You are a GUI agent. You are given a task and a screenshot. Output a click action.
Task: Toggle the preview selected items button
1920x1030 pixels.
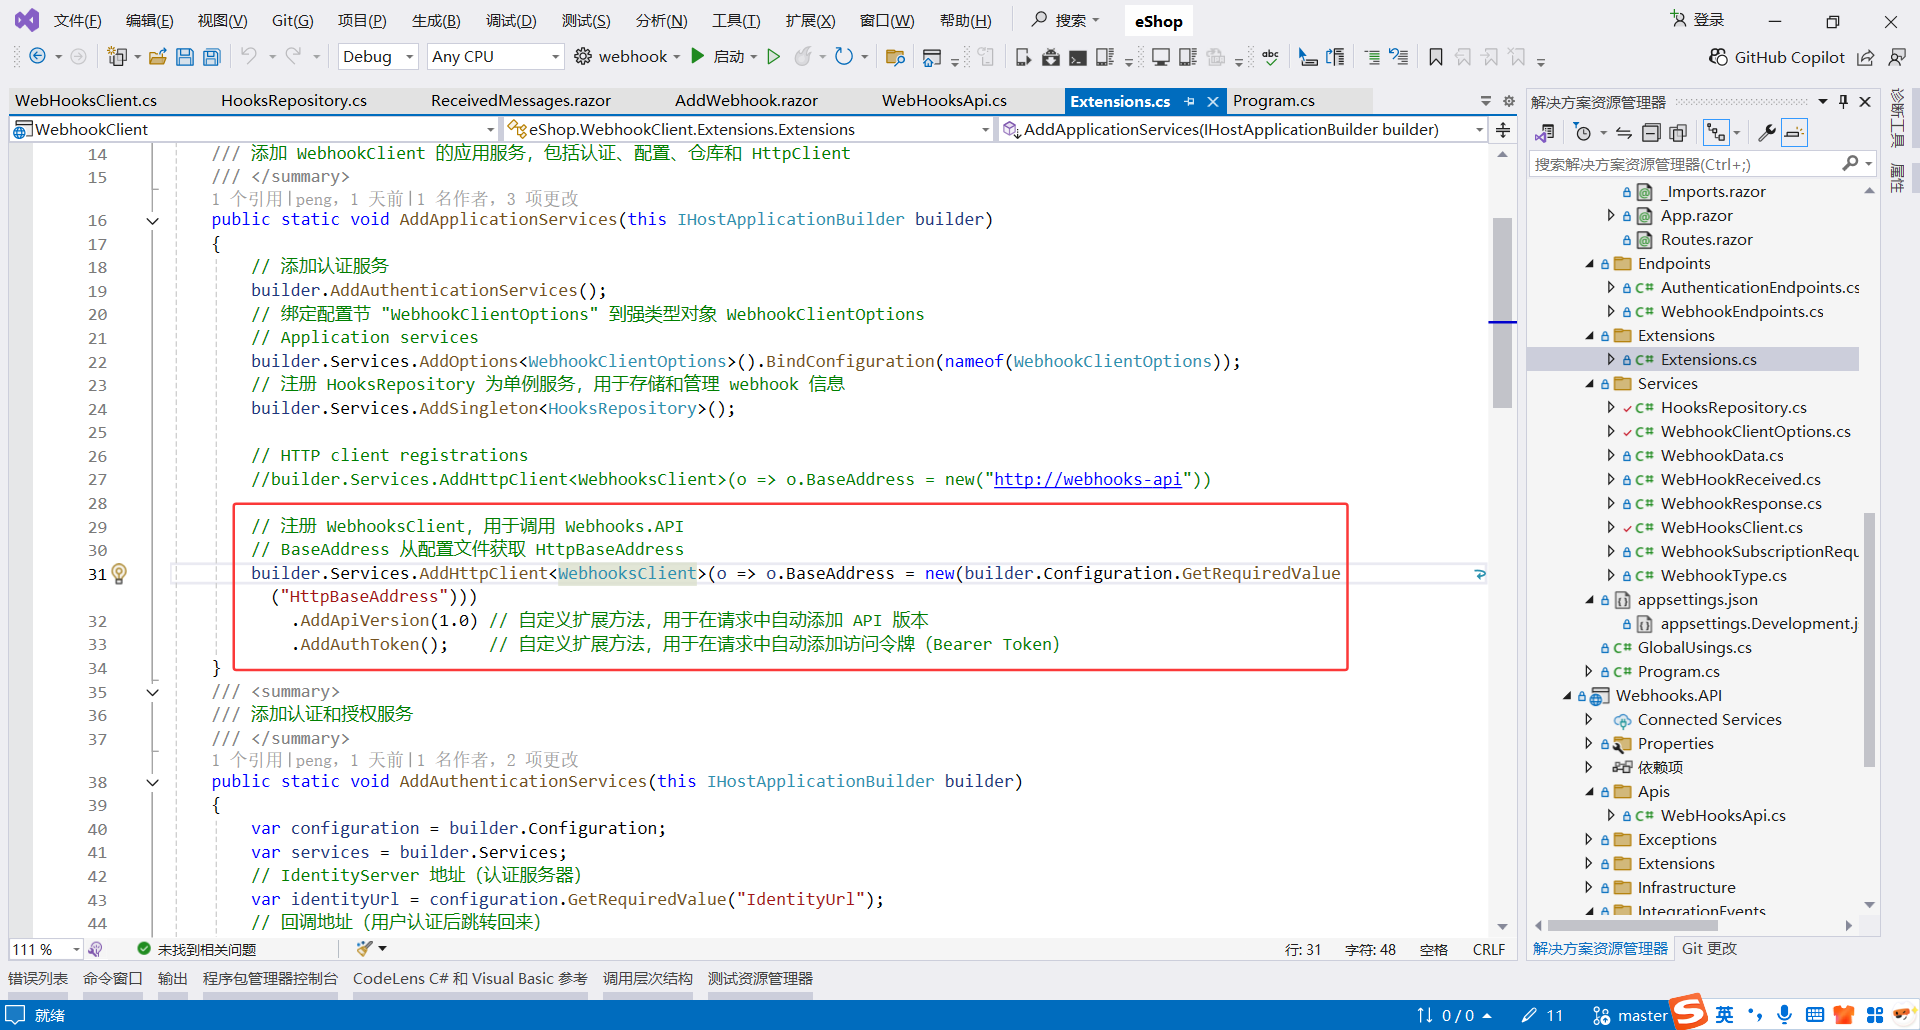click(1795, 133)
